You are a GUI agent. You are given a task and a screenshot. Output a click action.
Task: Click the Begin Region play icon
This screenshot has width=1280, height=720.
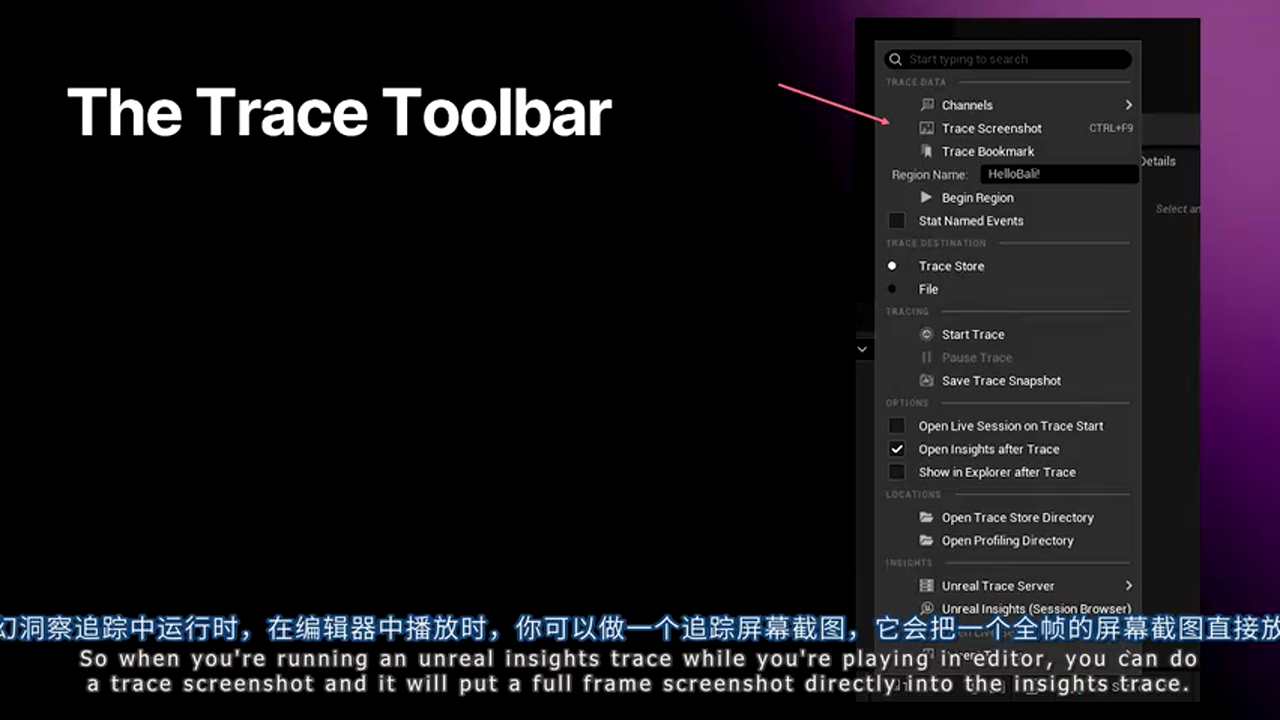[926, 197]
